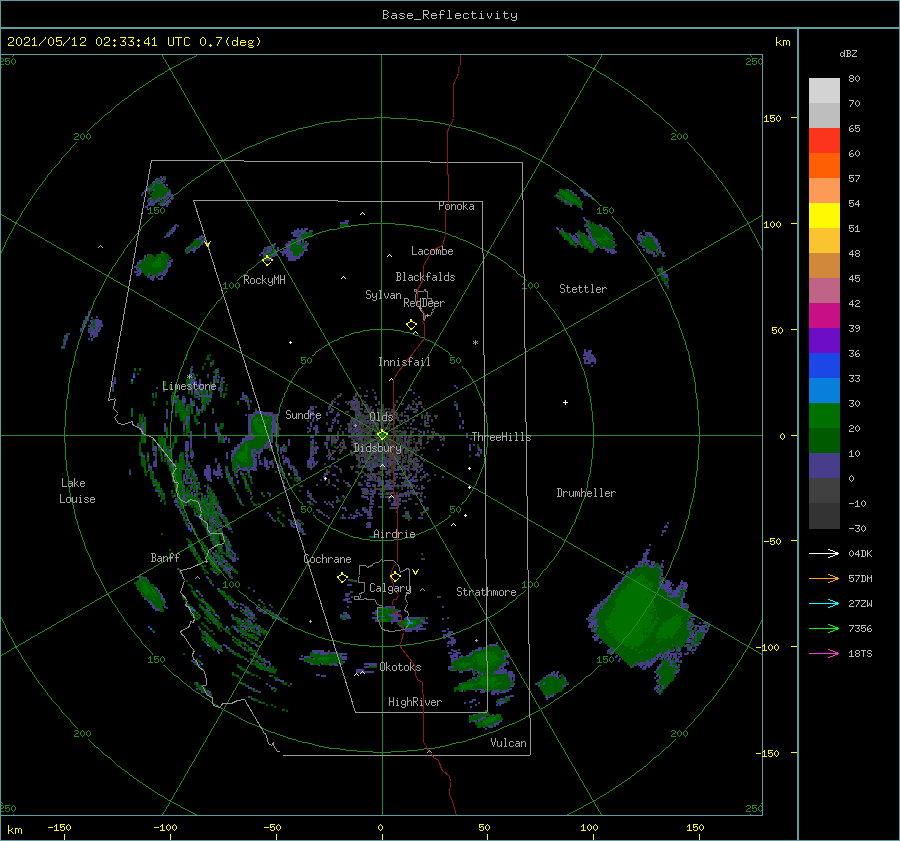This screenshot has height=841, width=900.
Task: Select the bright yellow 51–54 dBZ band
Action: click(x=824, y=215)
